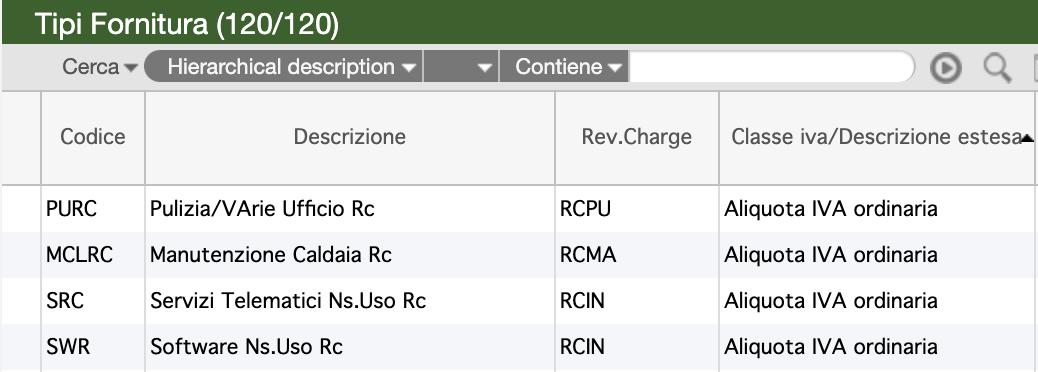Sort by the Descrizione column header

350,137
